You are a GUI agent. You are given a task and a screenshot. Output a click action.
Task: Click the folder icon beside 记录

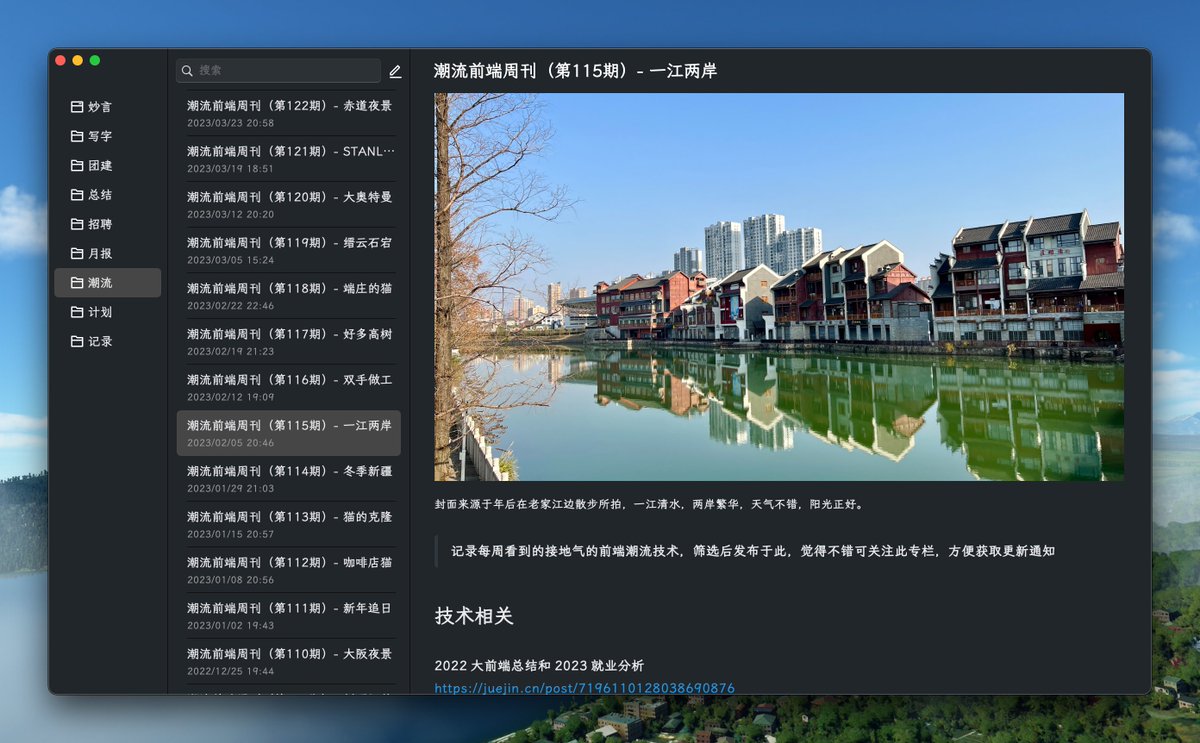pos(78,341)
